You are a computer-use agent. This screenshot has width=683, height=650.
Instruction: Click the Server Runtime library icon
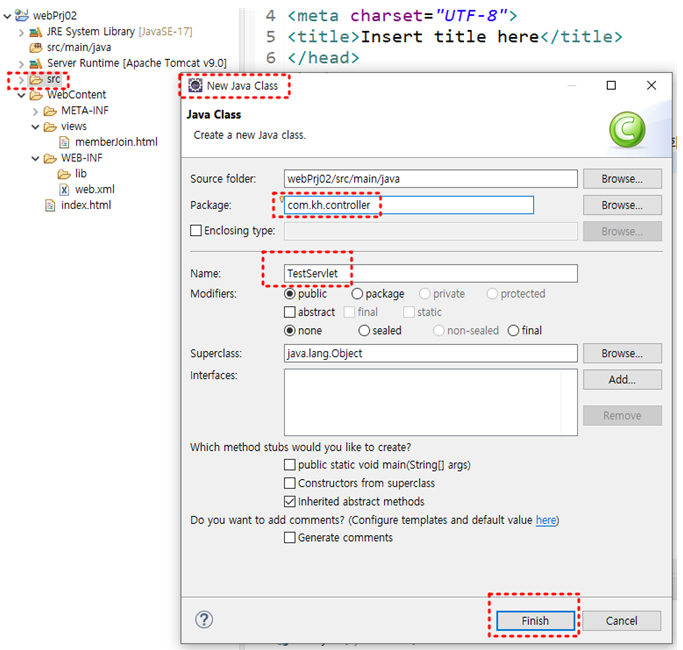tap(36, 64)
